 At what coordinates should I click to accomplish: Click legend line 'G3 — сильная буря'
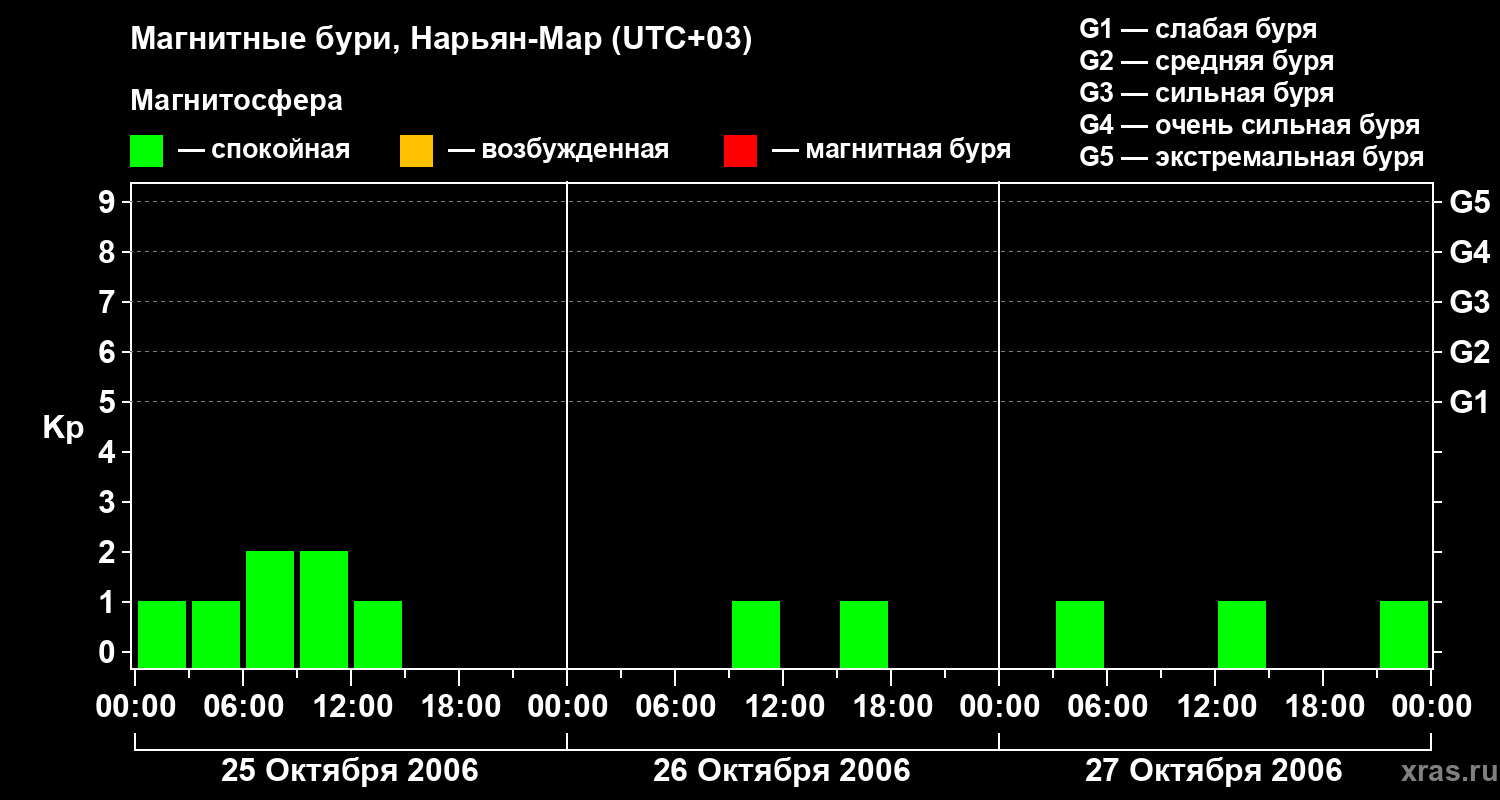point(1206,93)
